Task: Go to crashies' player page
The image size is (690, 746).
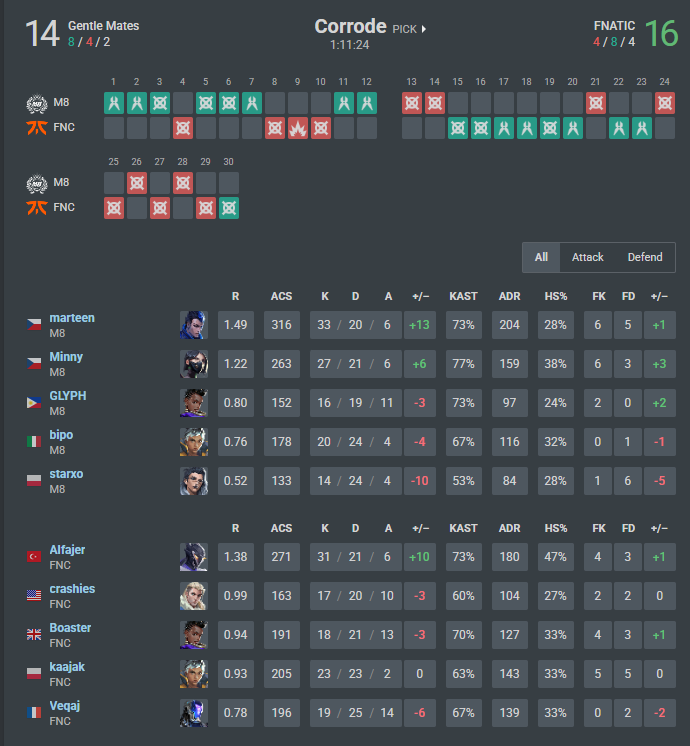Action: coord(72,589)
